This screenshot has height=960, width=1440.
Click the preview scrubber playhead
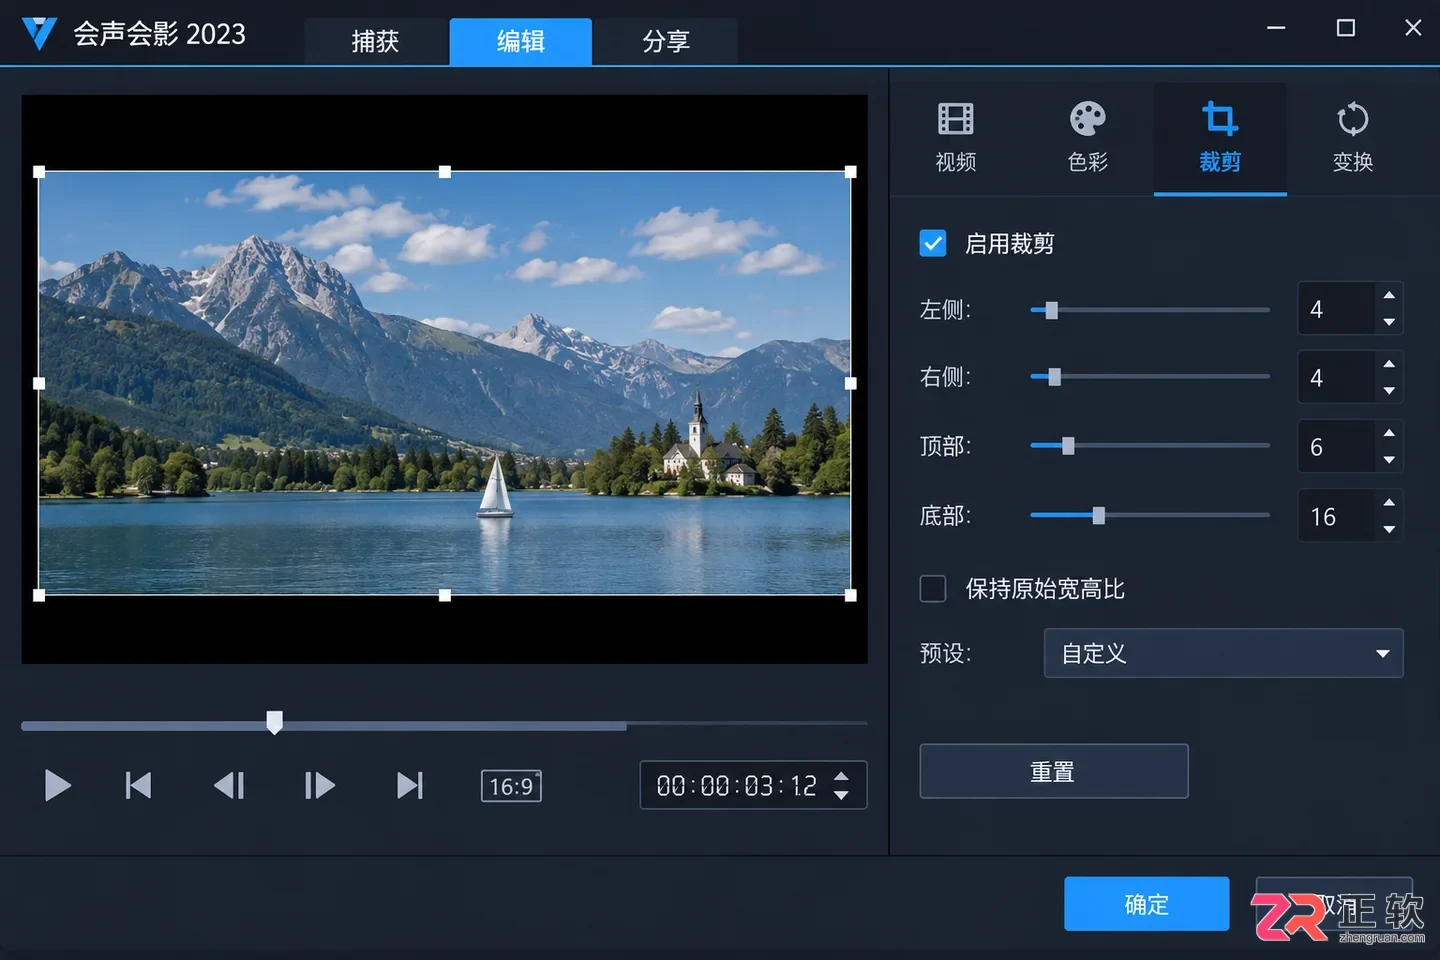pos(274,722)
